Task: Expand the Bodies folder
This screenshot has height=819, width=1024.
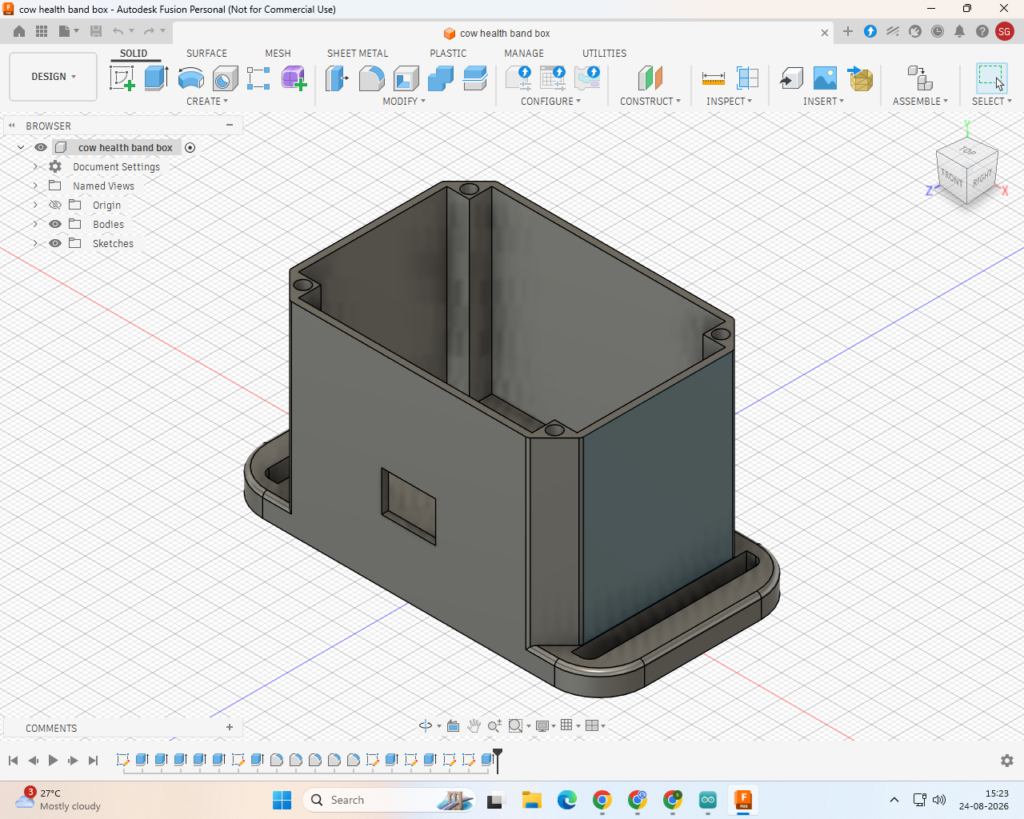Action: (x=35, y=224)
